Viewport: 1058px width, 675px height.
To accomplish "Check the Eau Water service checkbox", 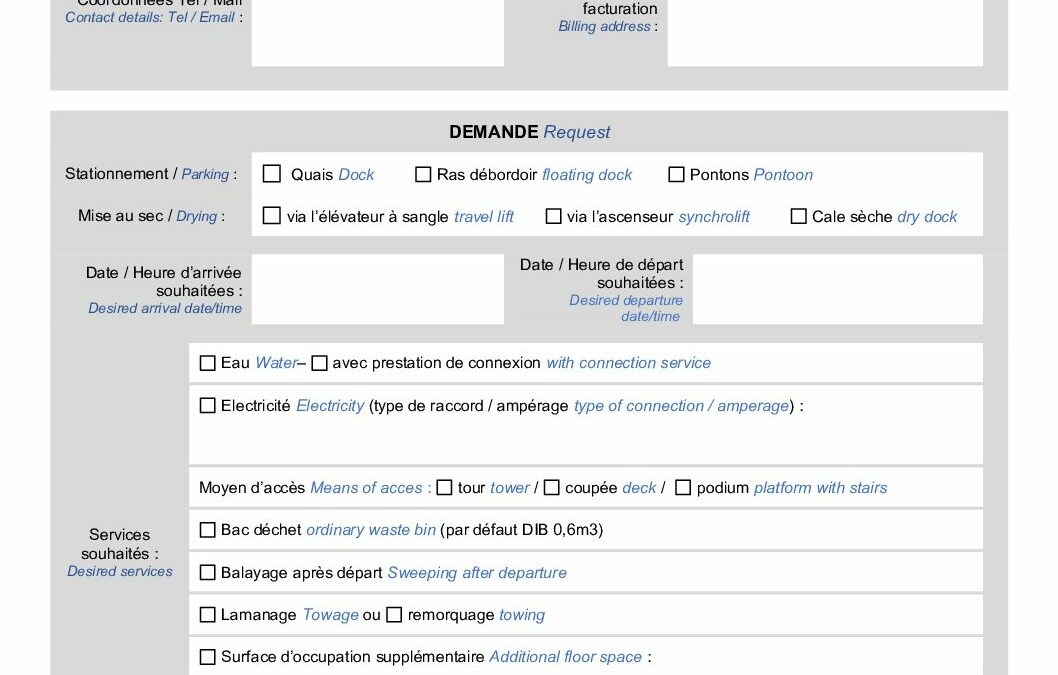I will pos(208,363).
